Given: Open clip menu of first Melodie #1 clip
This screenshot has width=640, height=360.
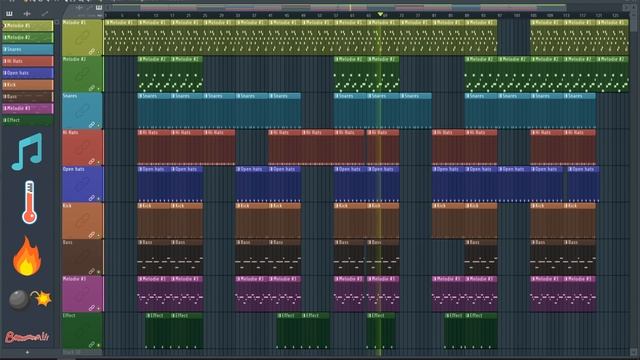Looking at the screenshot, I should coord(107,23).
